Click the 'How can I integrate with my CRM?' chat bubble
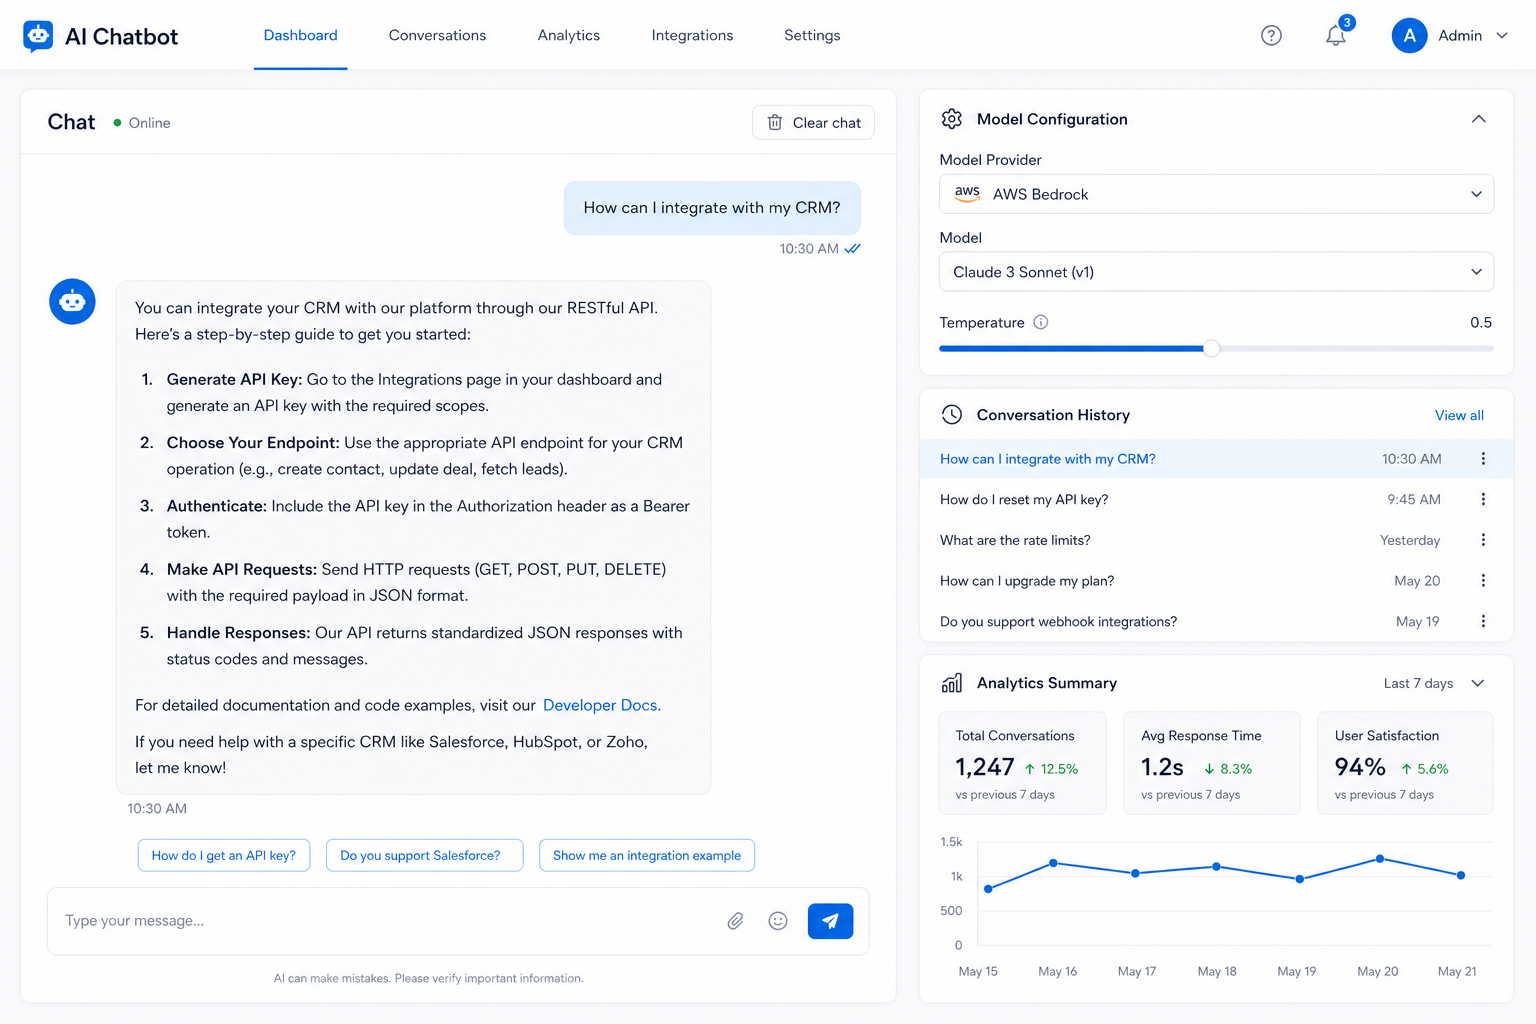Screen dimensions: 1536x1024 (x=712, y=208)
